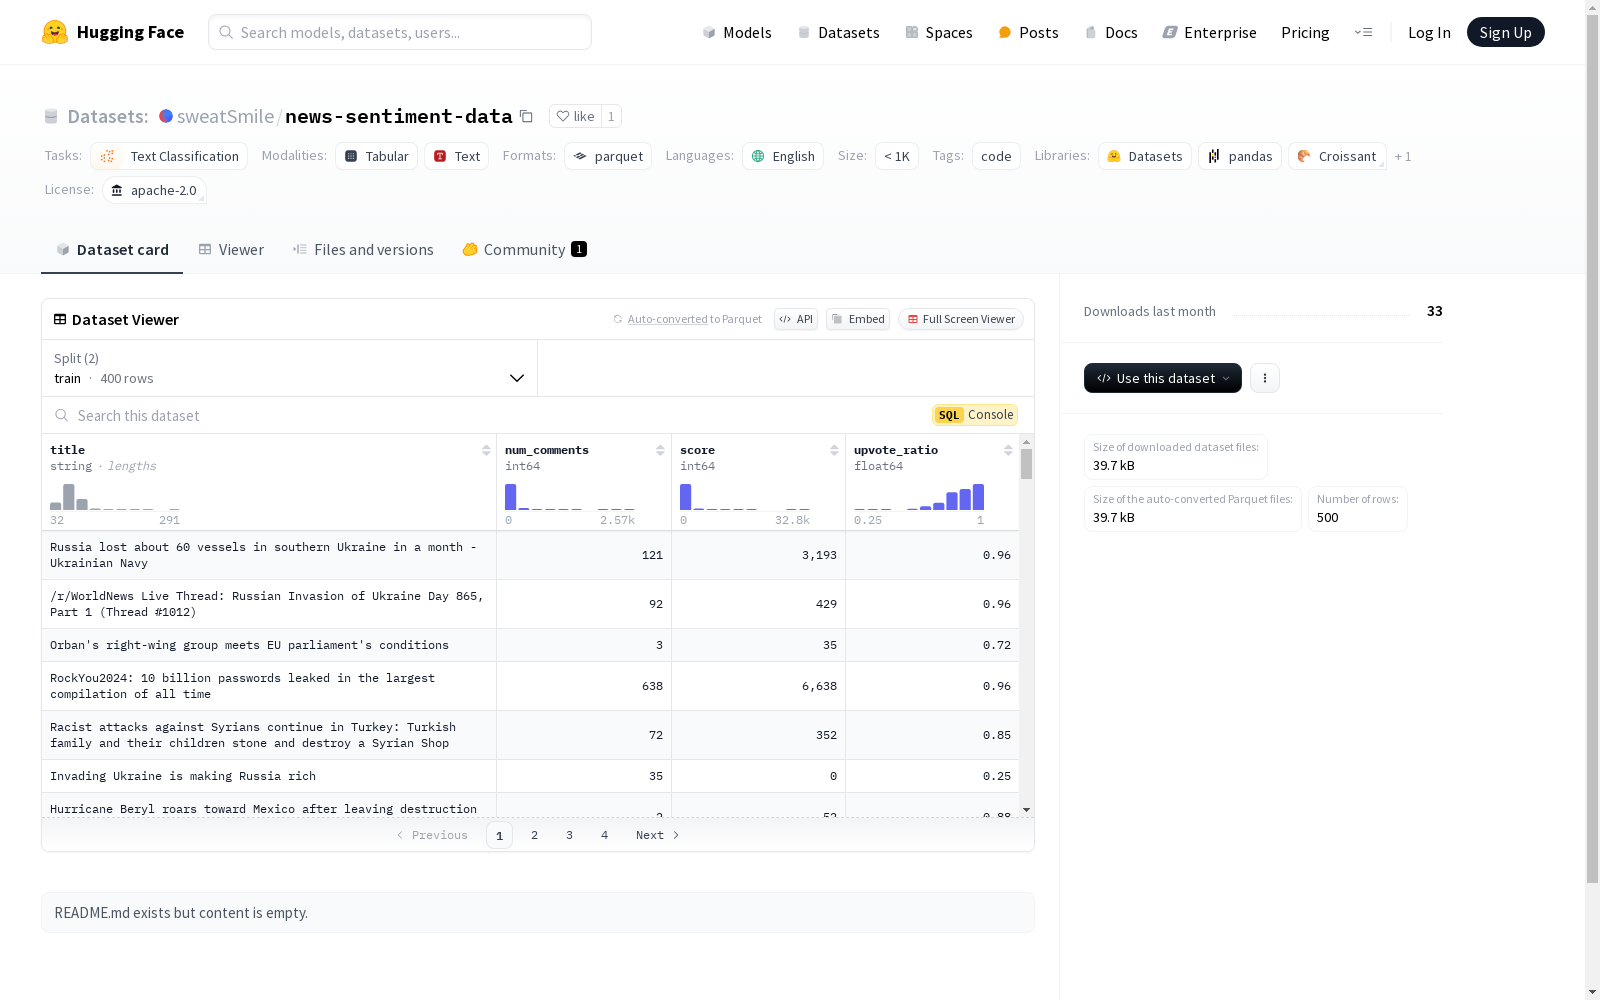
Task: Click the Croissant library tag
Action: 1337,156
